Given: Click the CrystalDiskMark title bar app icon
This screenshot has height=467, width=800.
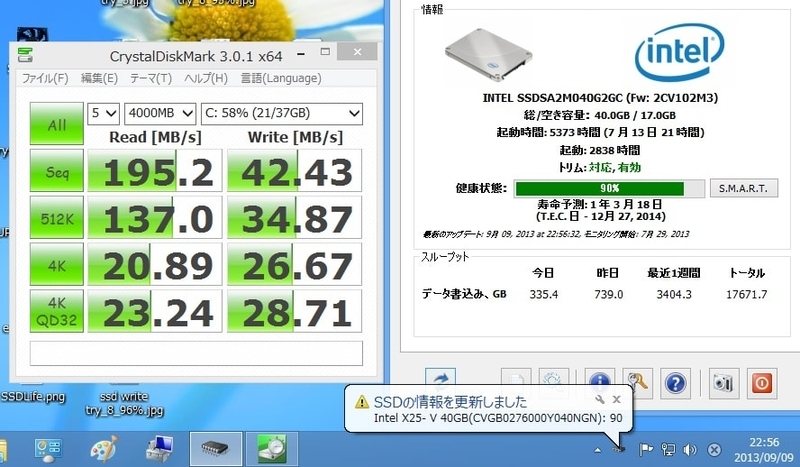Looking at the screenshot, I should pos(25,54).
